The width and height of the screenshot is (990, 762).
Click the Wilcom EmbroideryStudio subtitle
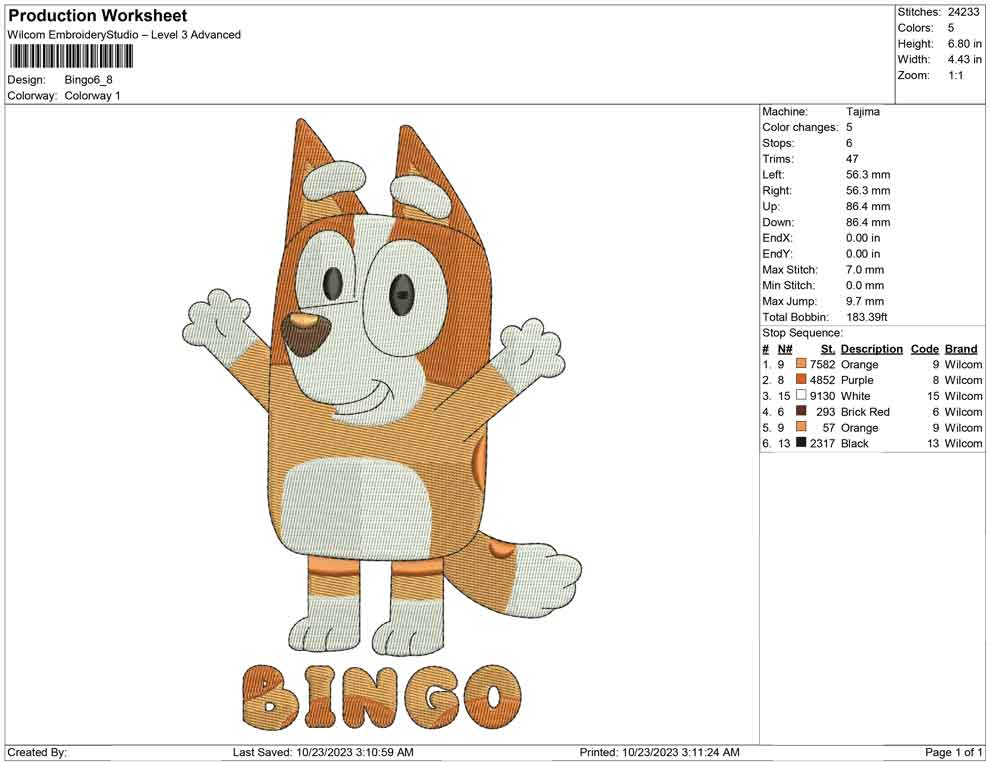click(124, 35)
